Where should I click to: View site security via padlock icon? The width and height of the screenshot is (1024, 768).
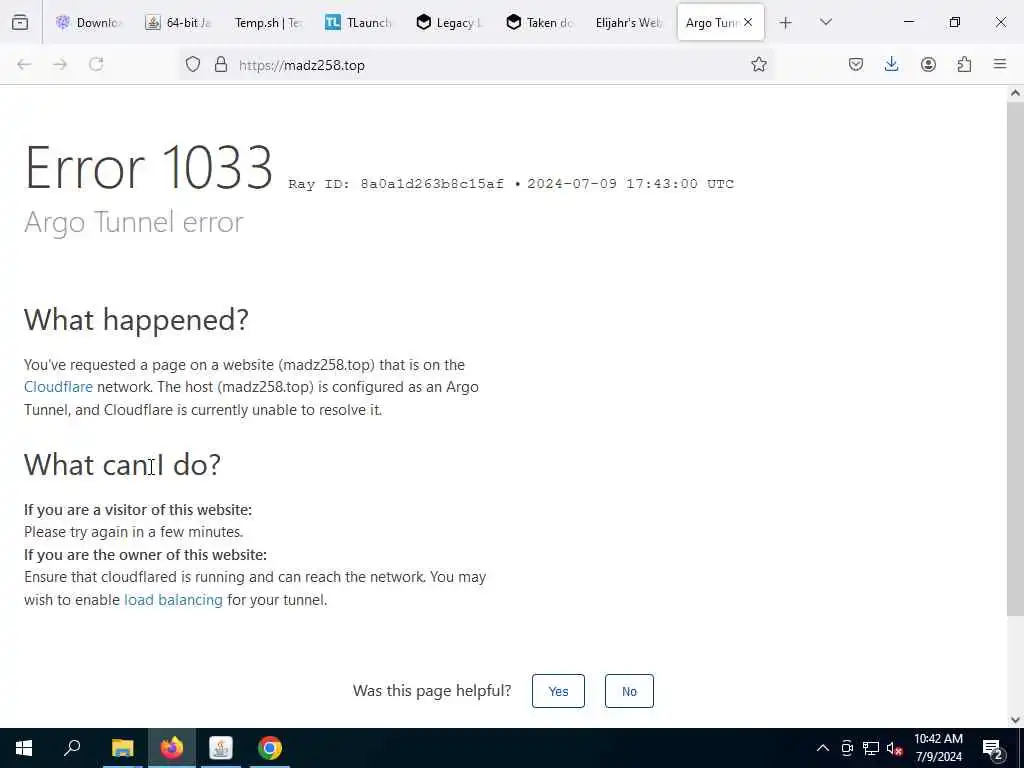(221, 64)
